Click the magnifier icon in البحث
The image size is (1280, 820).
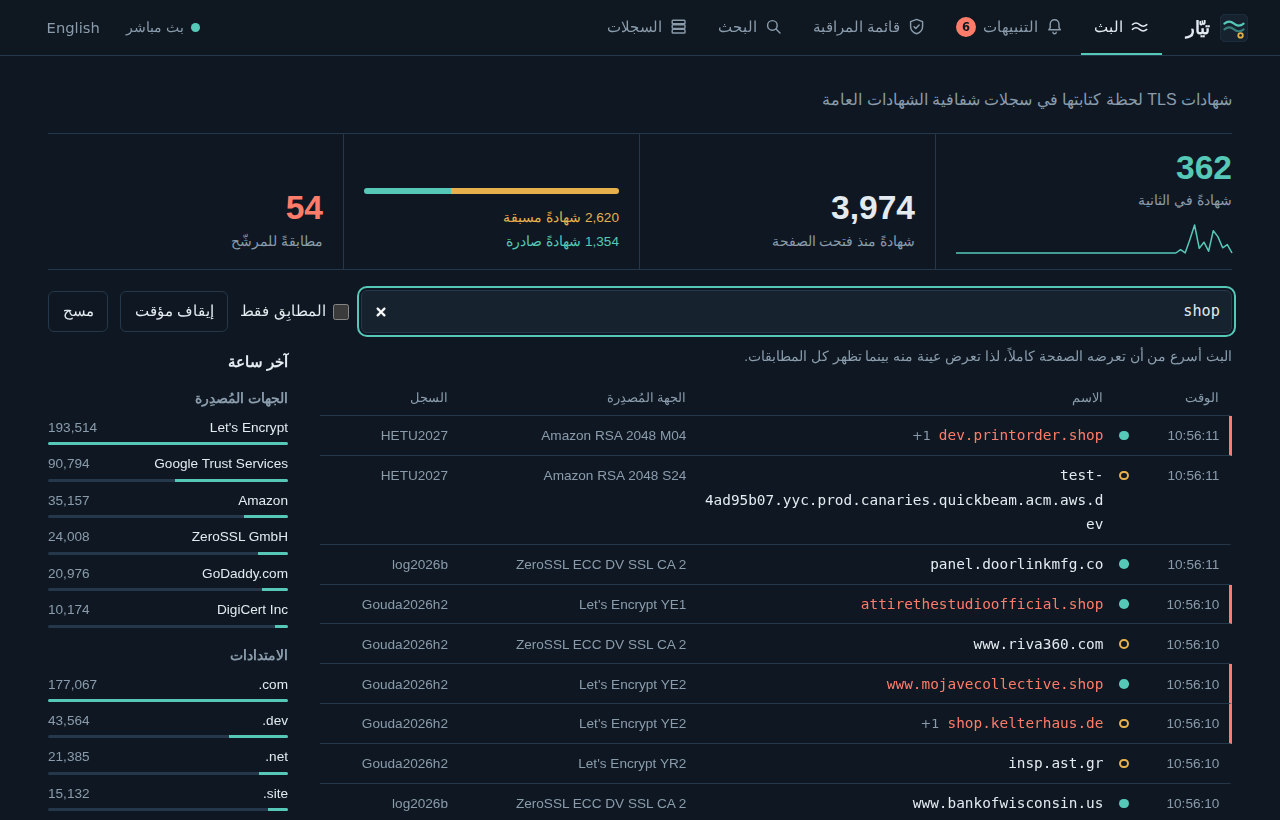[773, 27]
